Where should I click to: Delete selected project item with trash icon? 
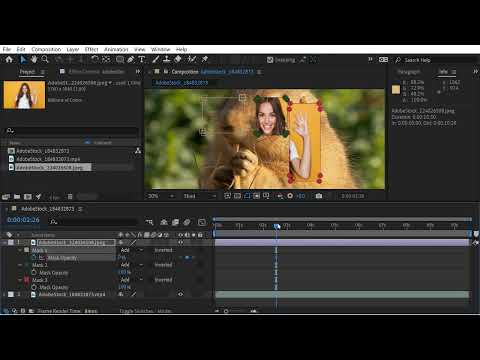tap(70, 197)
